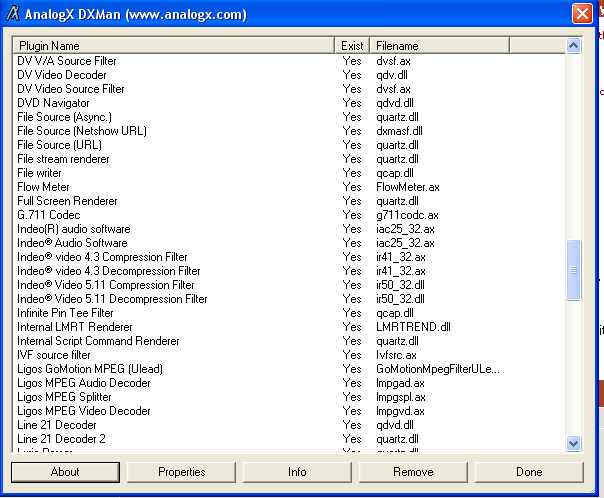Select Ligos GoMotion MPEG (Ulead) row

click(x=289, y=369)
